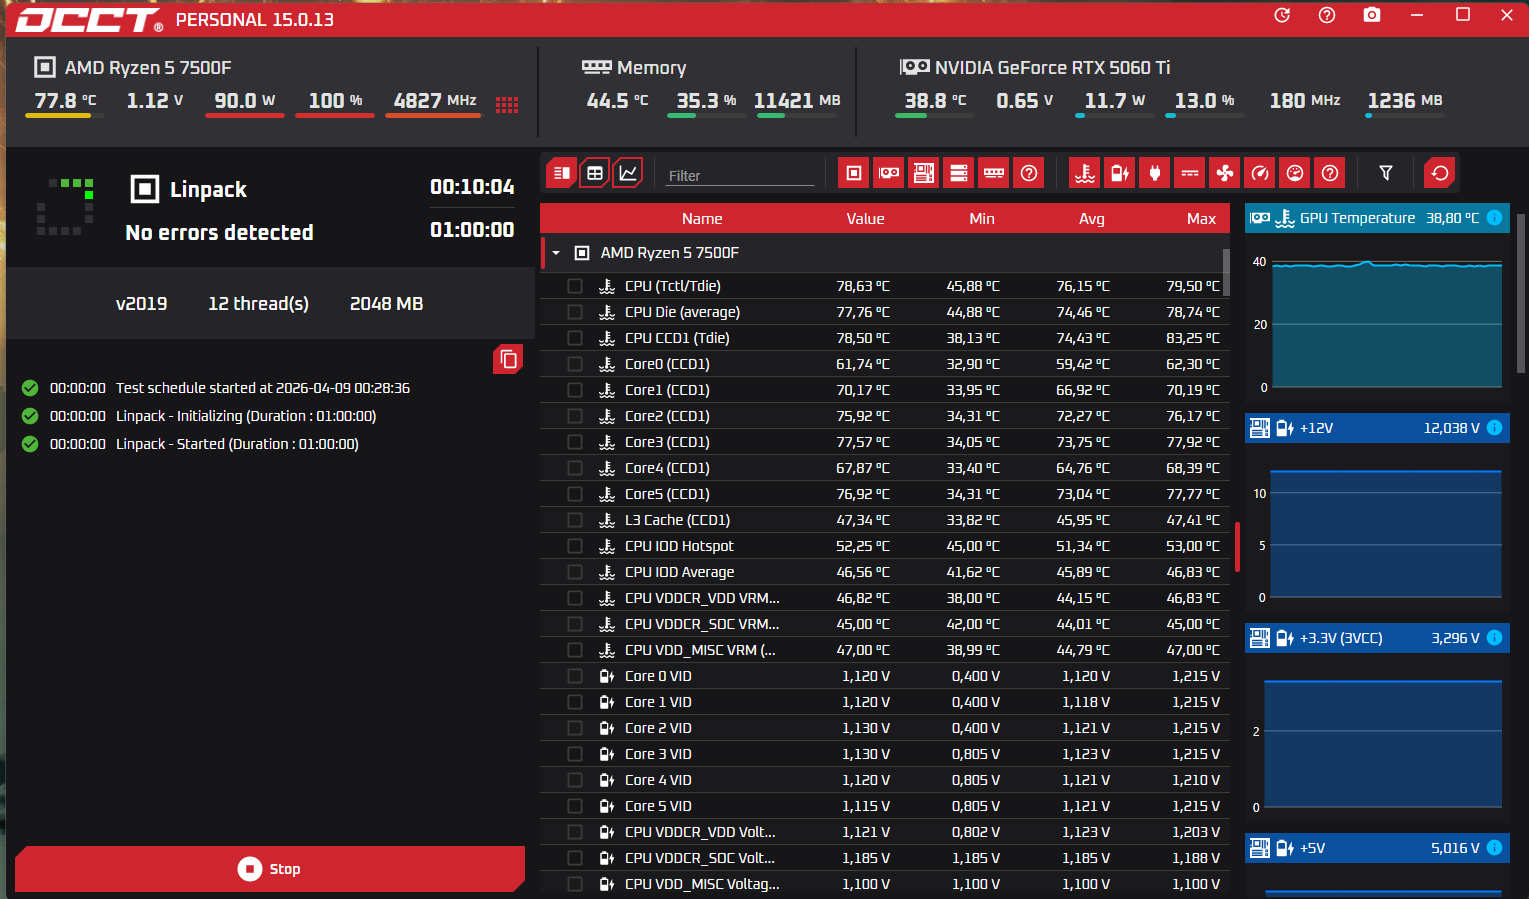This screenshot has width=1529, height=899.
Task: Tick the Core 0 VID checkbox
Action: 575,676
